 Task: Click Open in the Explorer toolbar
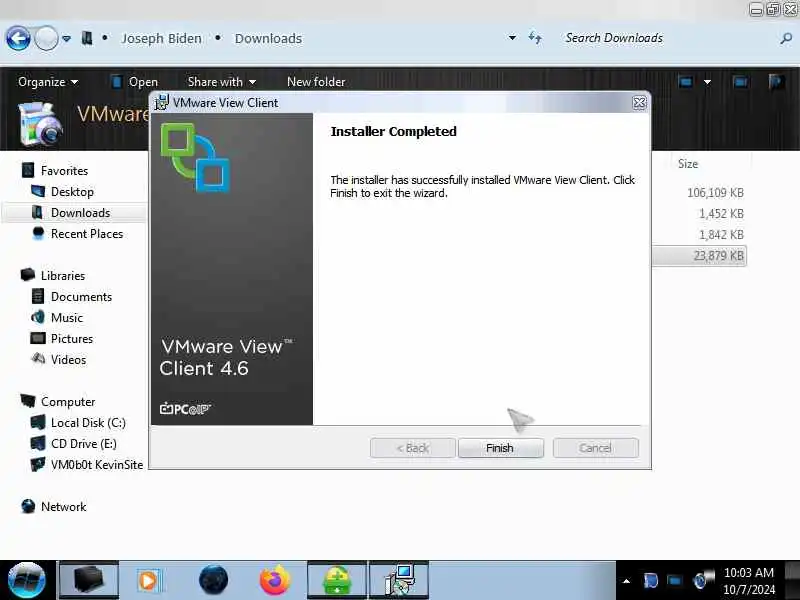[135, 82]
